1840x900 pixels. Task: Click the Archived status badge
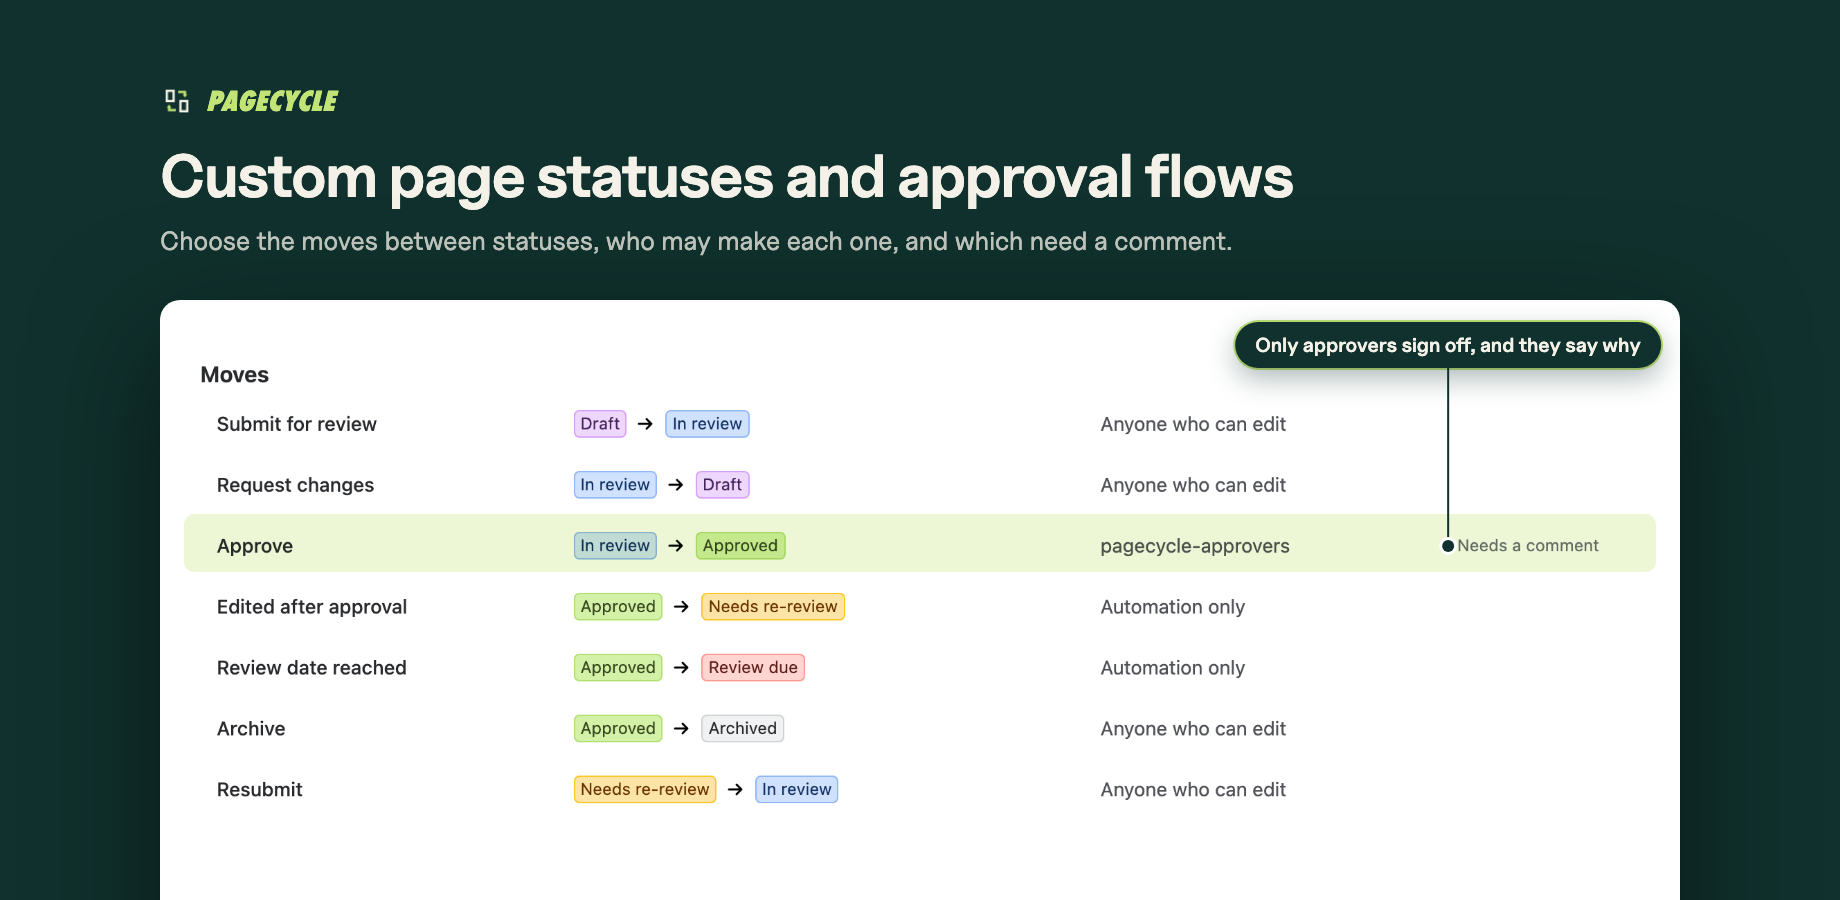click(743, 729)
